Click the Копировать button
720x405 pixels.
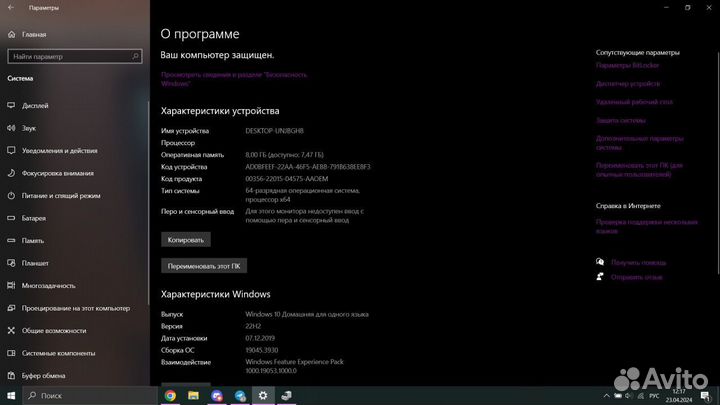pyautogui.click(x=186, y=240)
